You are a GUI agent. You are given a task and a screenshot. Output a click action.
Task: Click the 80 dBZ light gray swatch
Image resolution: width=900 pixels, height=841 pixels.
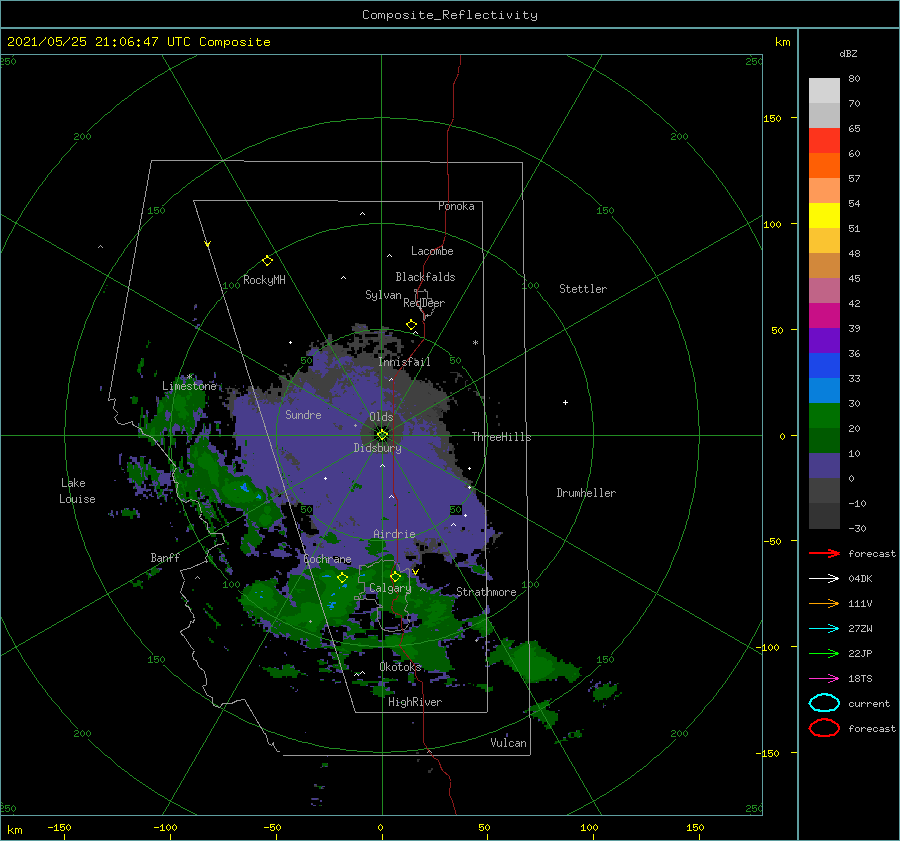[824, 90]
